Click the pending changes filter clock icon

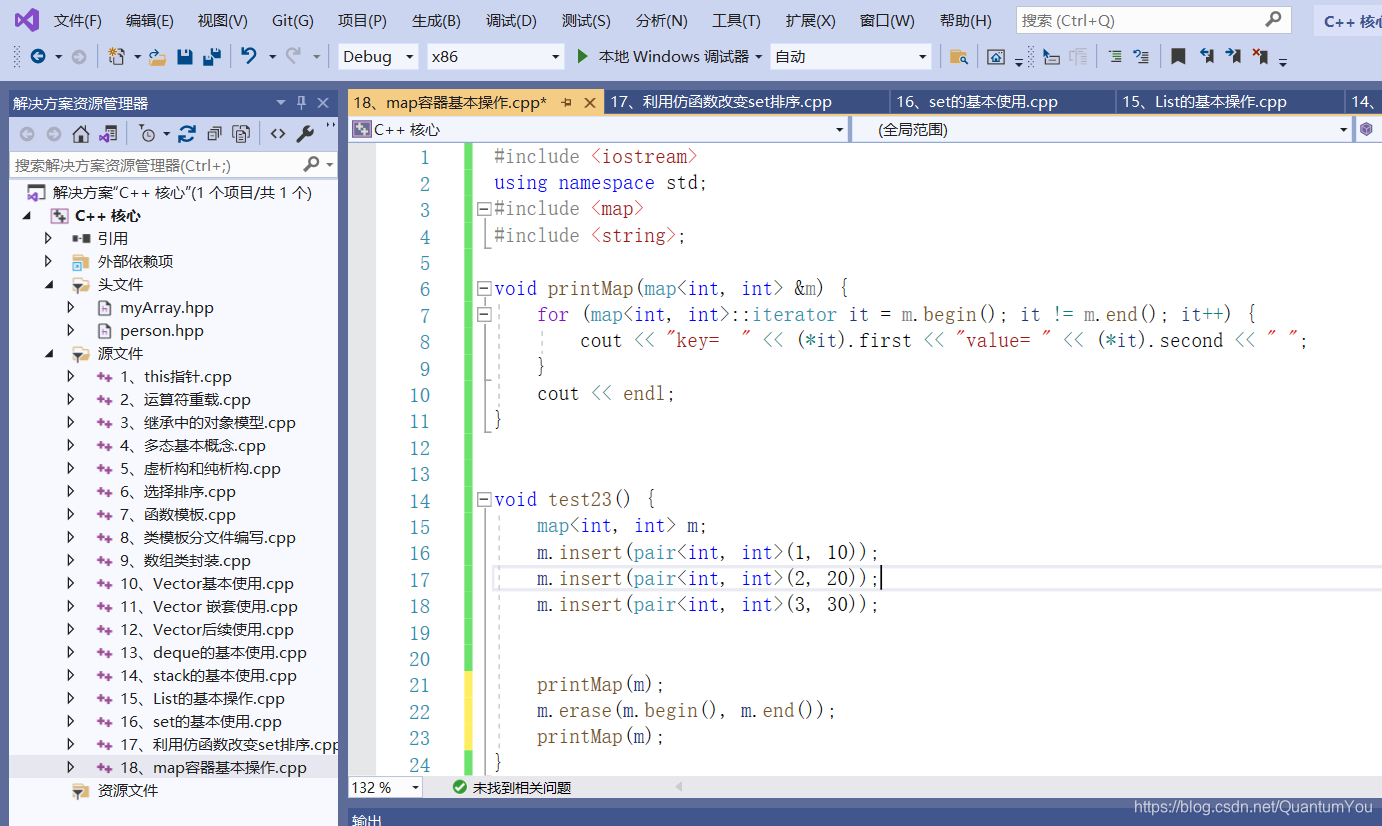(x=147, y=134)
